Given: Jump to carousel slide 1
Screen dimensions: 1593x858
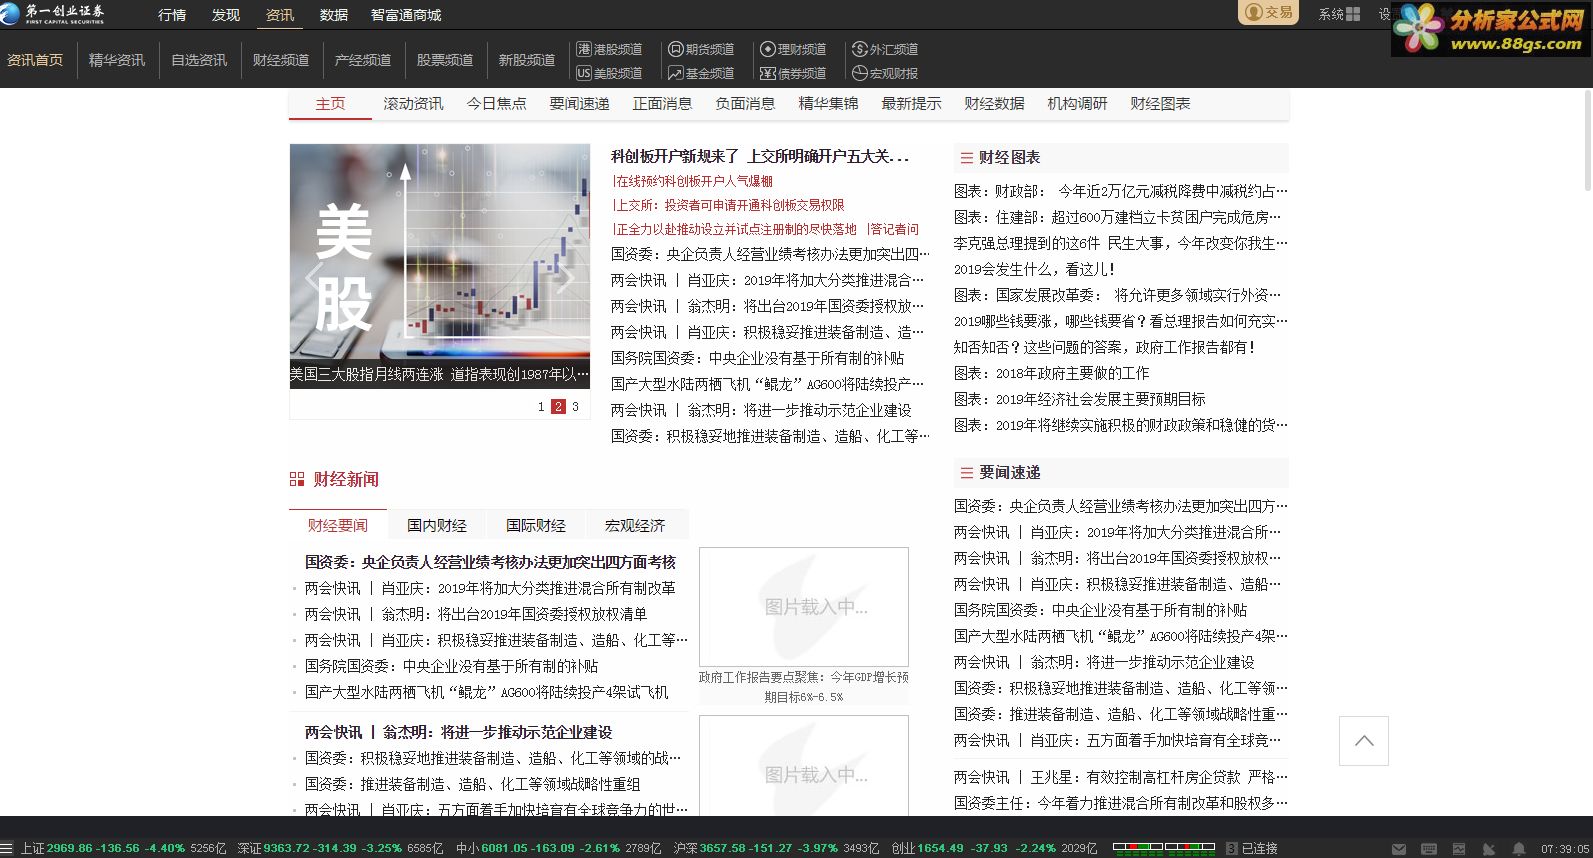Looking at the screenshot, I should [541, 407].
